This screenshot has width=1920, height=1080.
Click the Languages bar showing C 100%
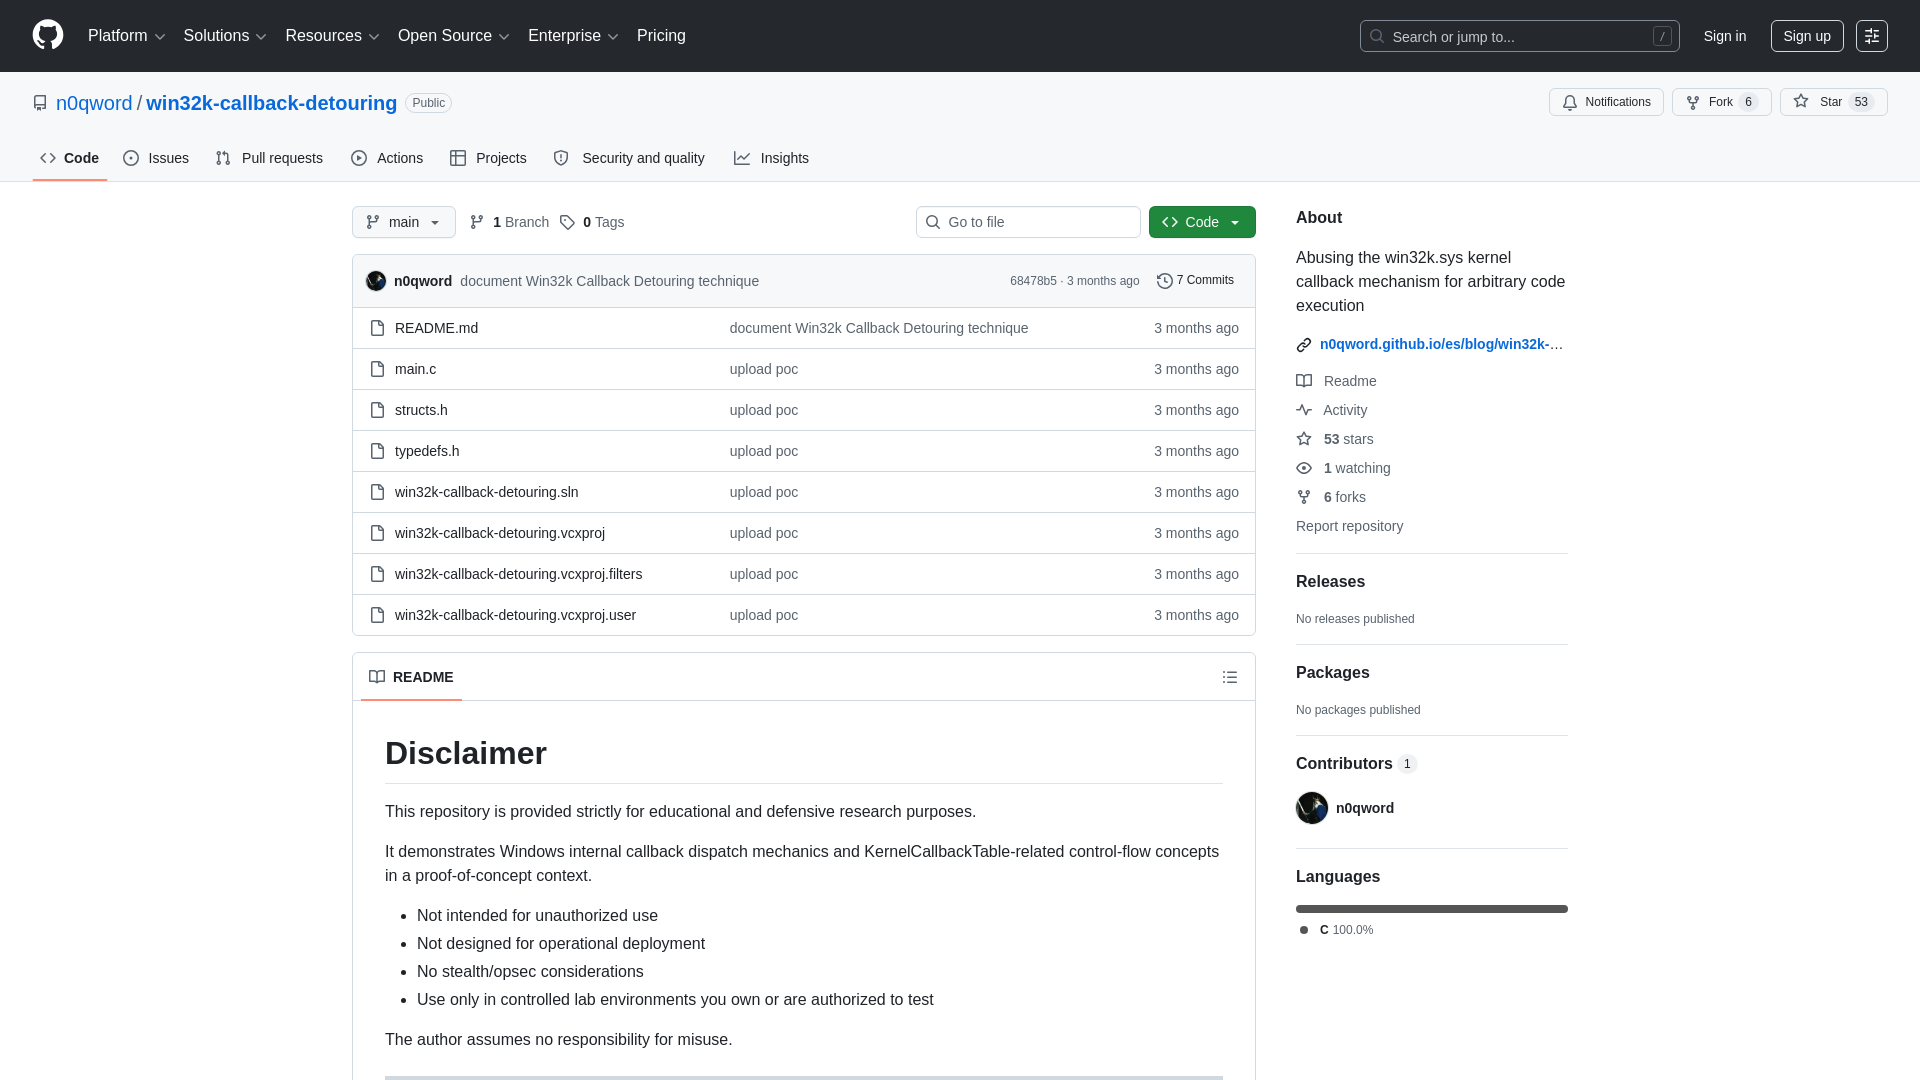tap(1432, 909)
